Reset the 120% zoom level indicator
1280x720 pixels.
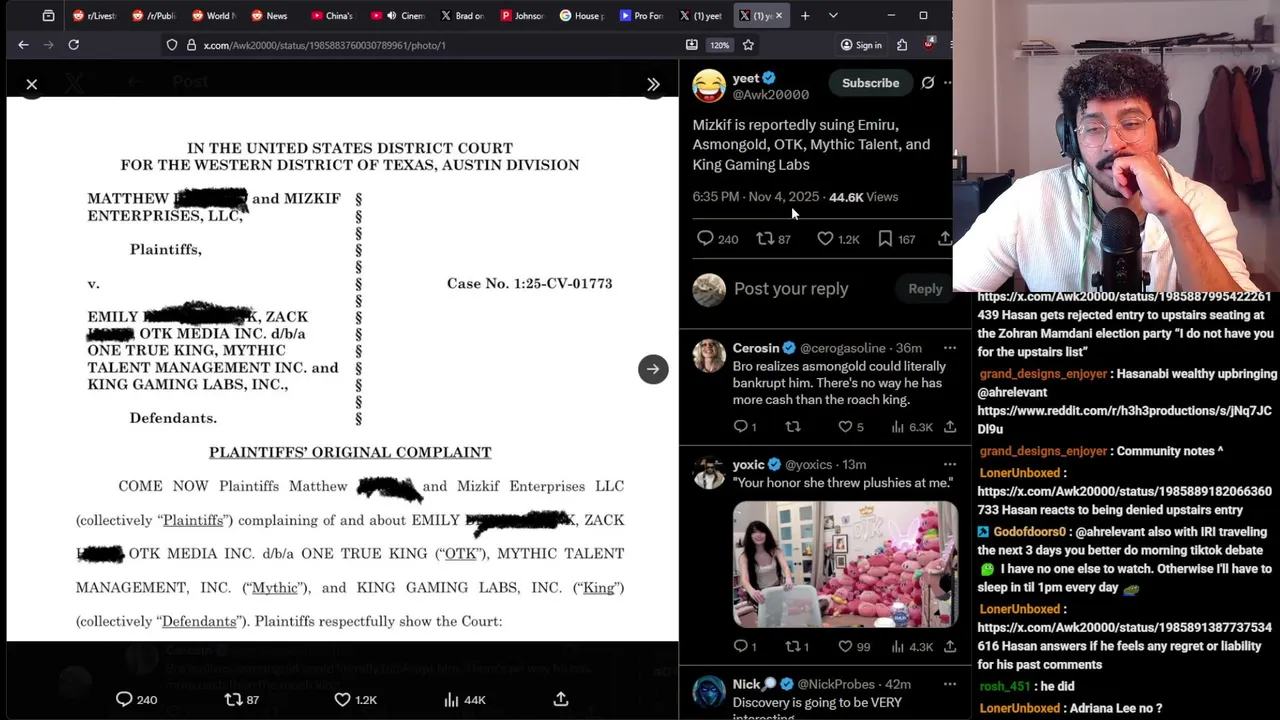720,45
